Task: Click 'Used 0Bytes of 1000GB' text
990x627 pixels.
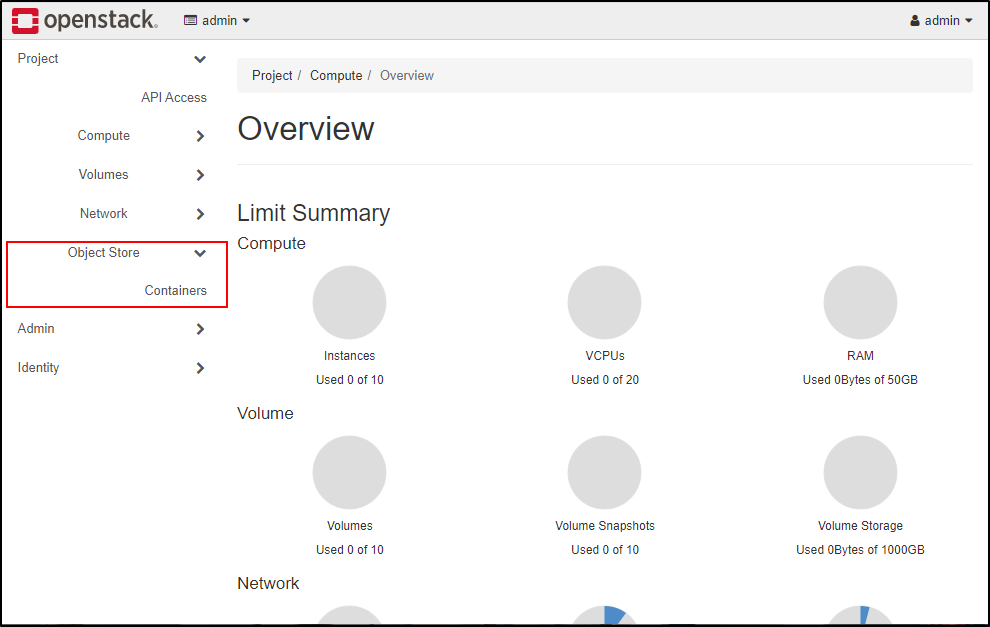Action: click(860, 549)
